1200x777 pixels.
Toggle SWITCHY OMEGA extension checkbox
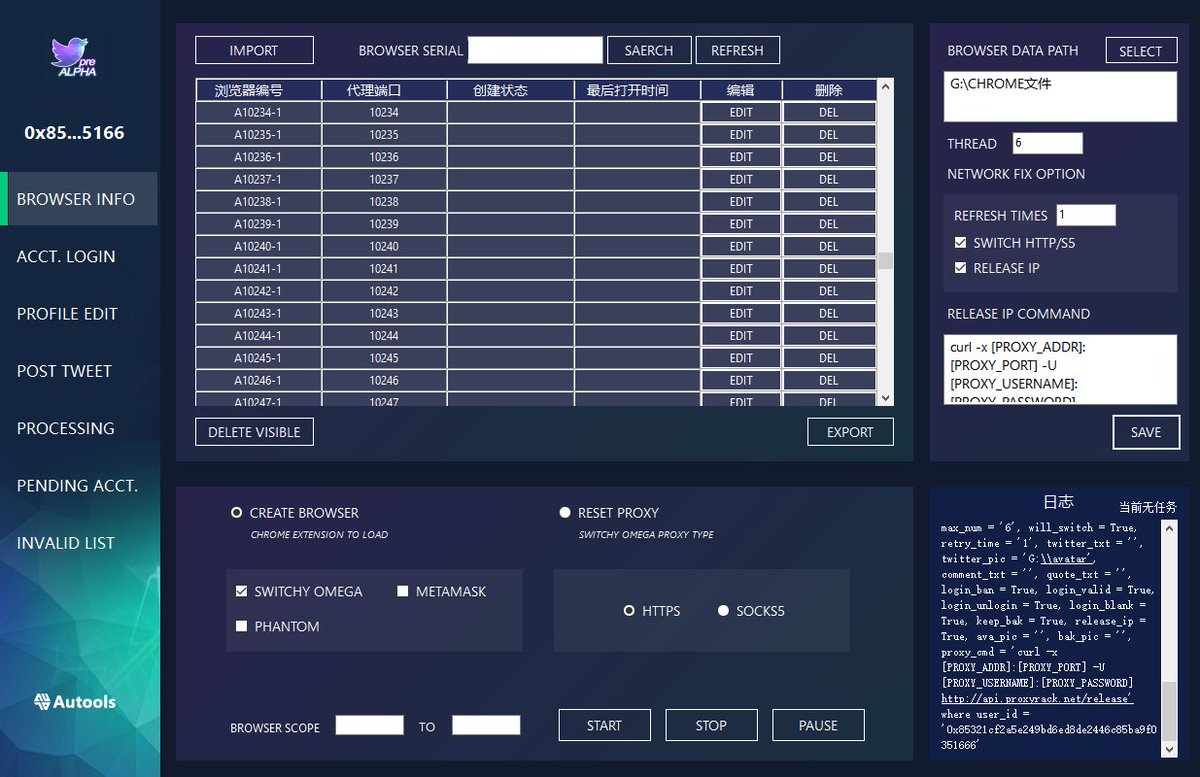241,591
